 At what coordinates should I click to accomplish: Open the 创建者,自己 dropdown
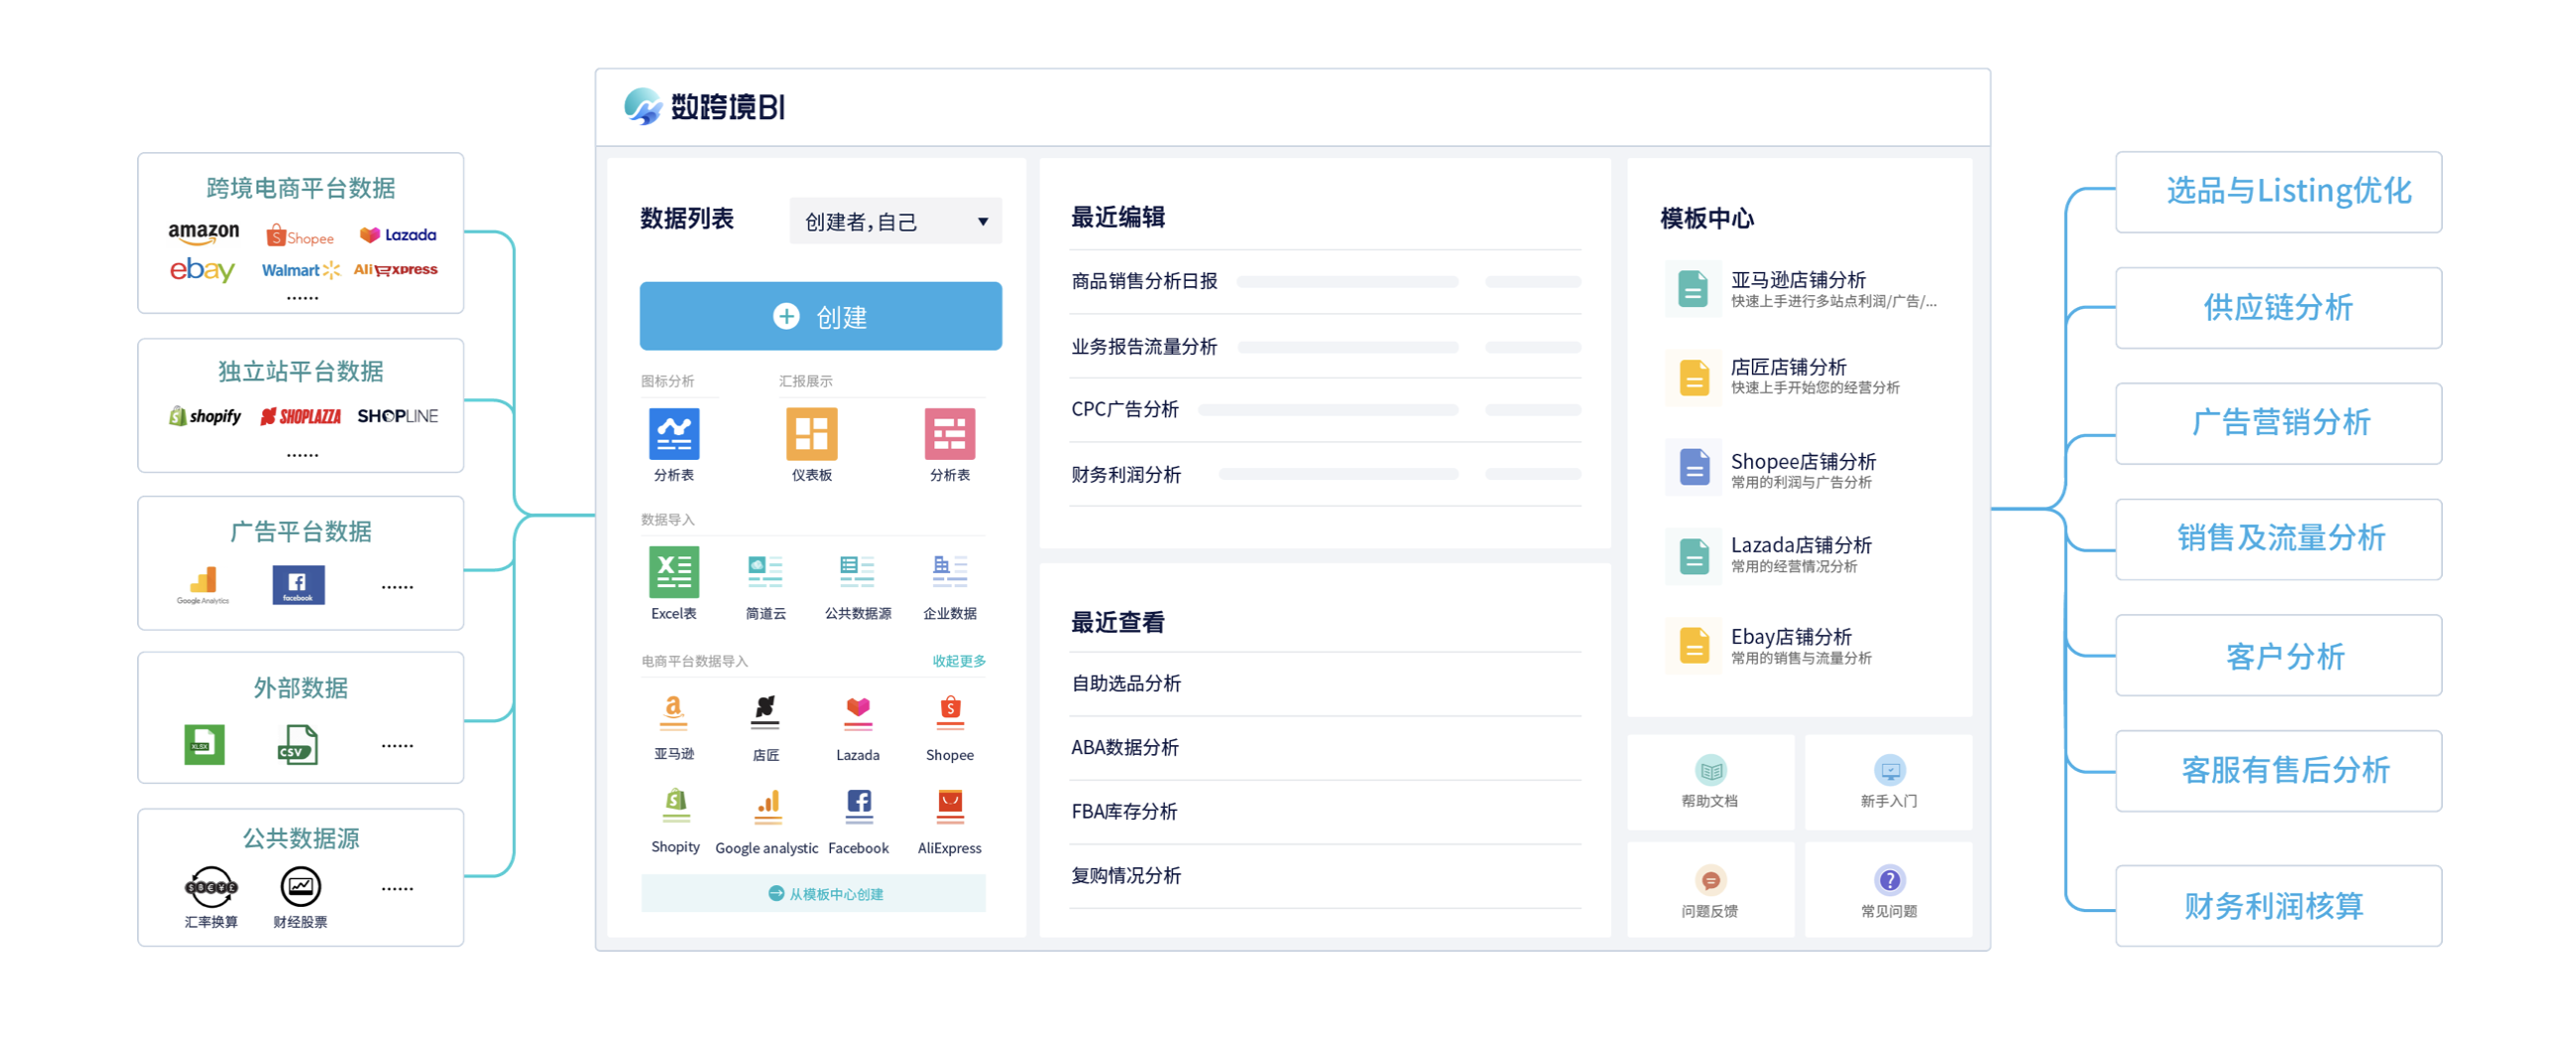(895, 221)
